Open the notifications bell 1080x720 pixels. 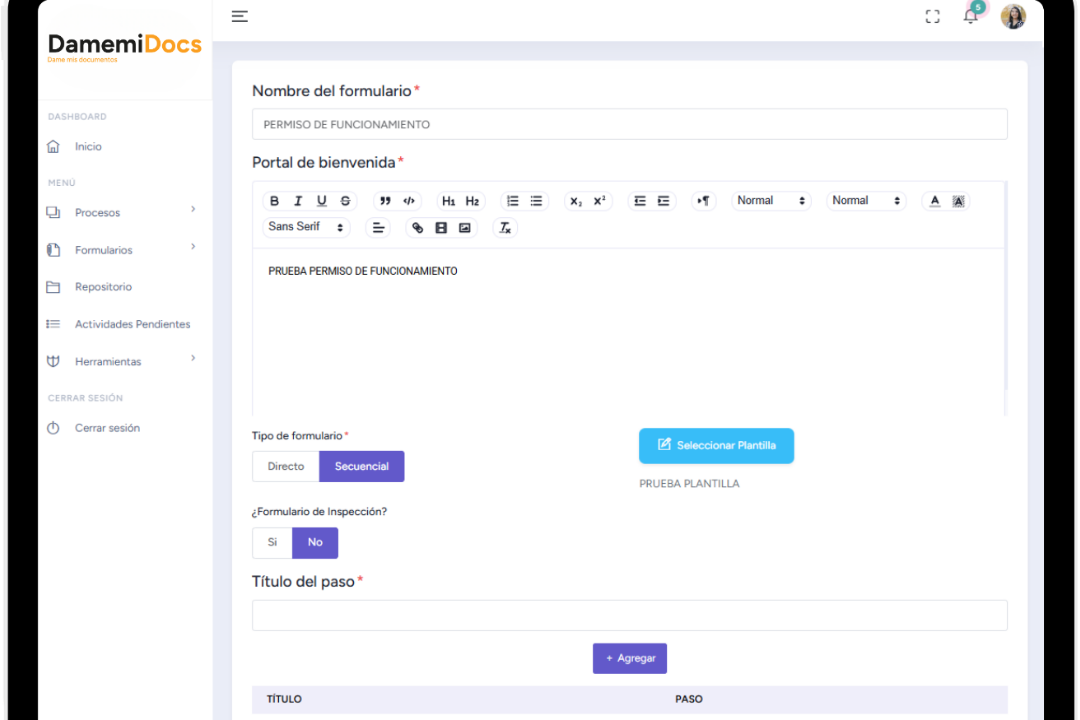click(970, 16)
